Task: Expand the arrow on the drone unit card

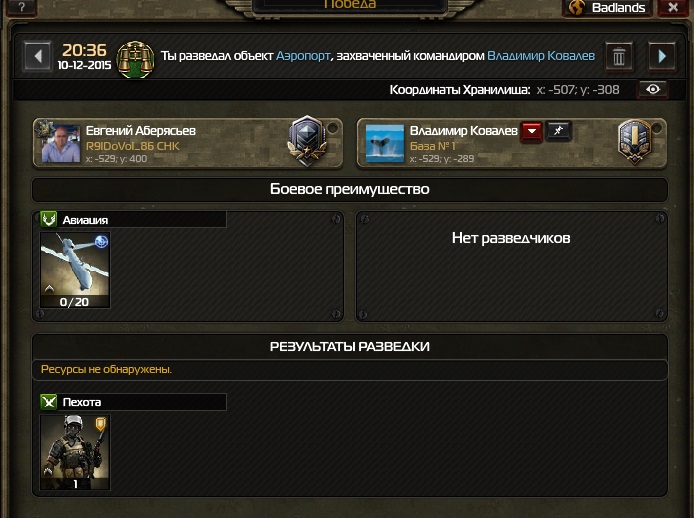Action: (x=50, y=289)
